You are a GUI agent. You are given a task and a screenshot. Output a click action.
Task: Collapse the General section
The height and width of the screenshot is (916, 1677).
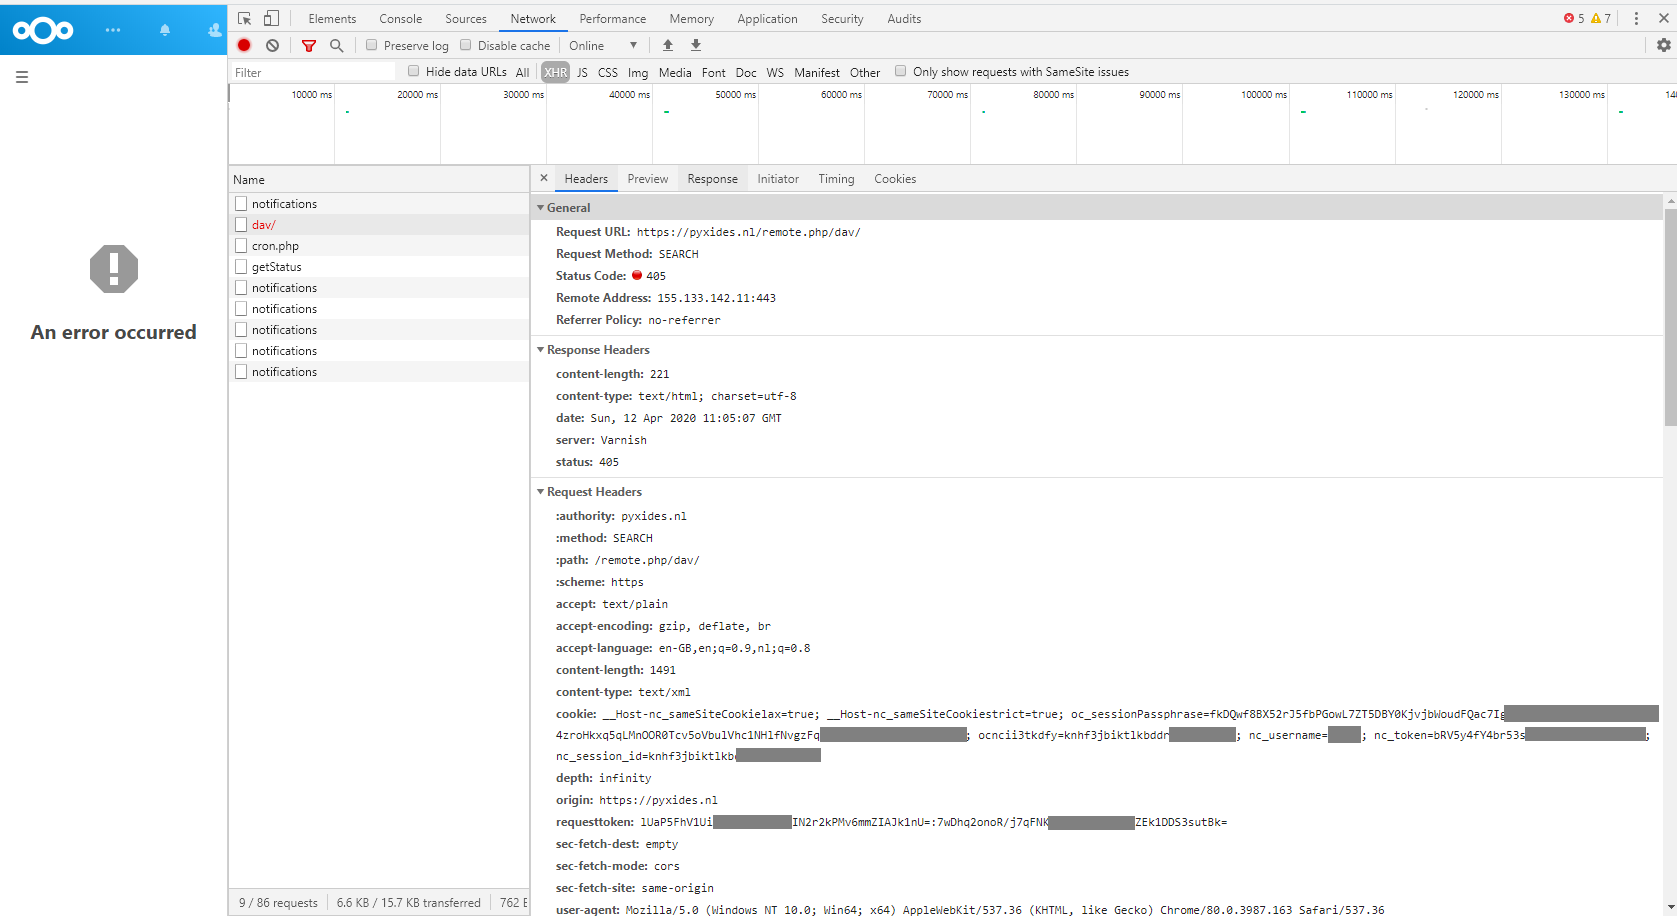tap(541, 208)
